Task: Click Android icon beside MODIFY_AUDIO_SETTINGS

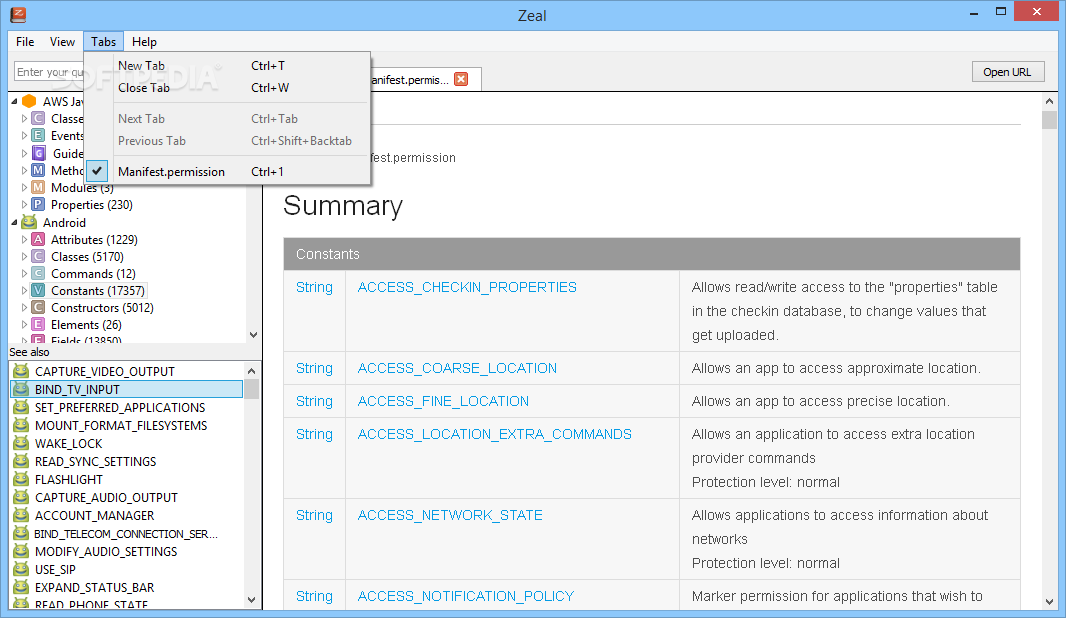Action: [x=22, y=551]
